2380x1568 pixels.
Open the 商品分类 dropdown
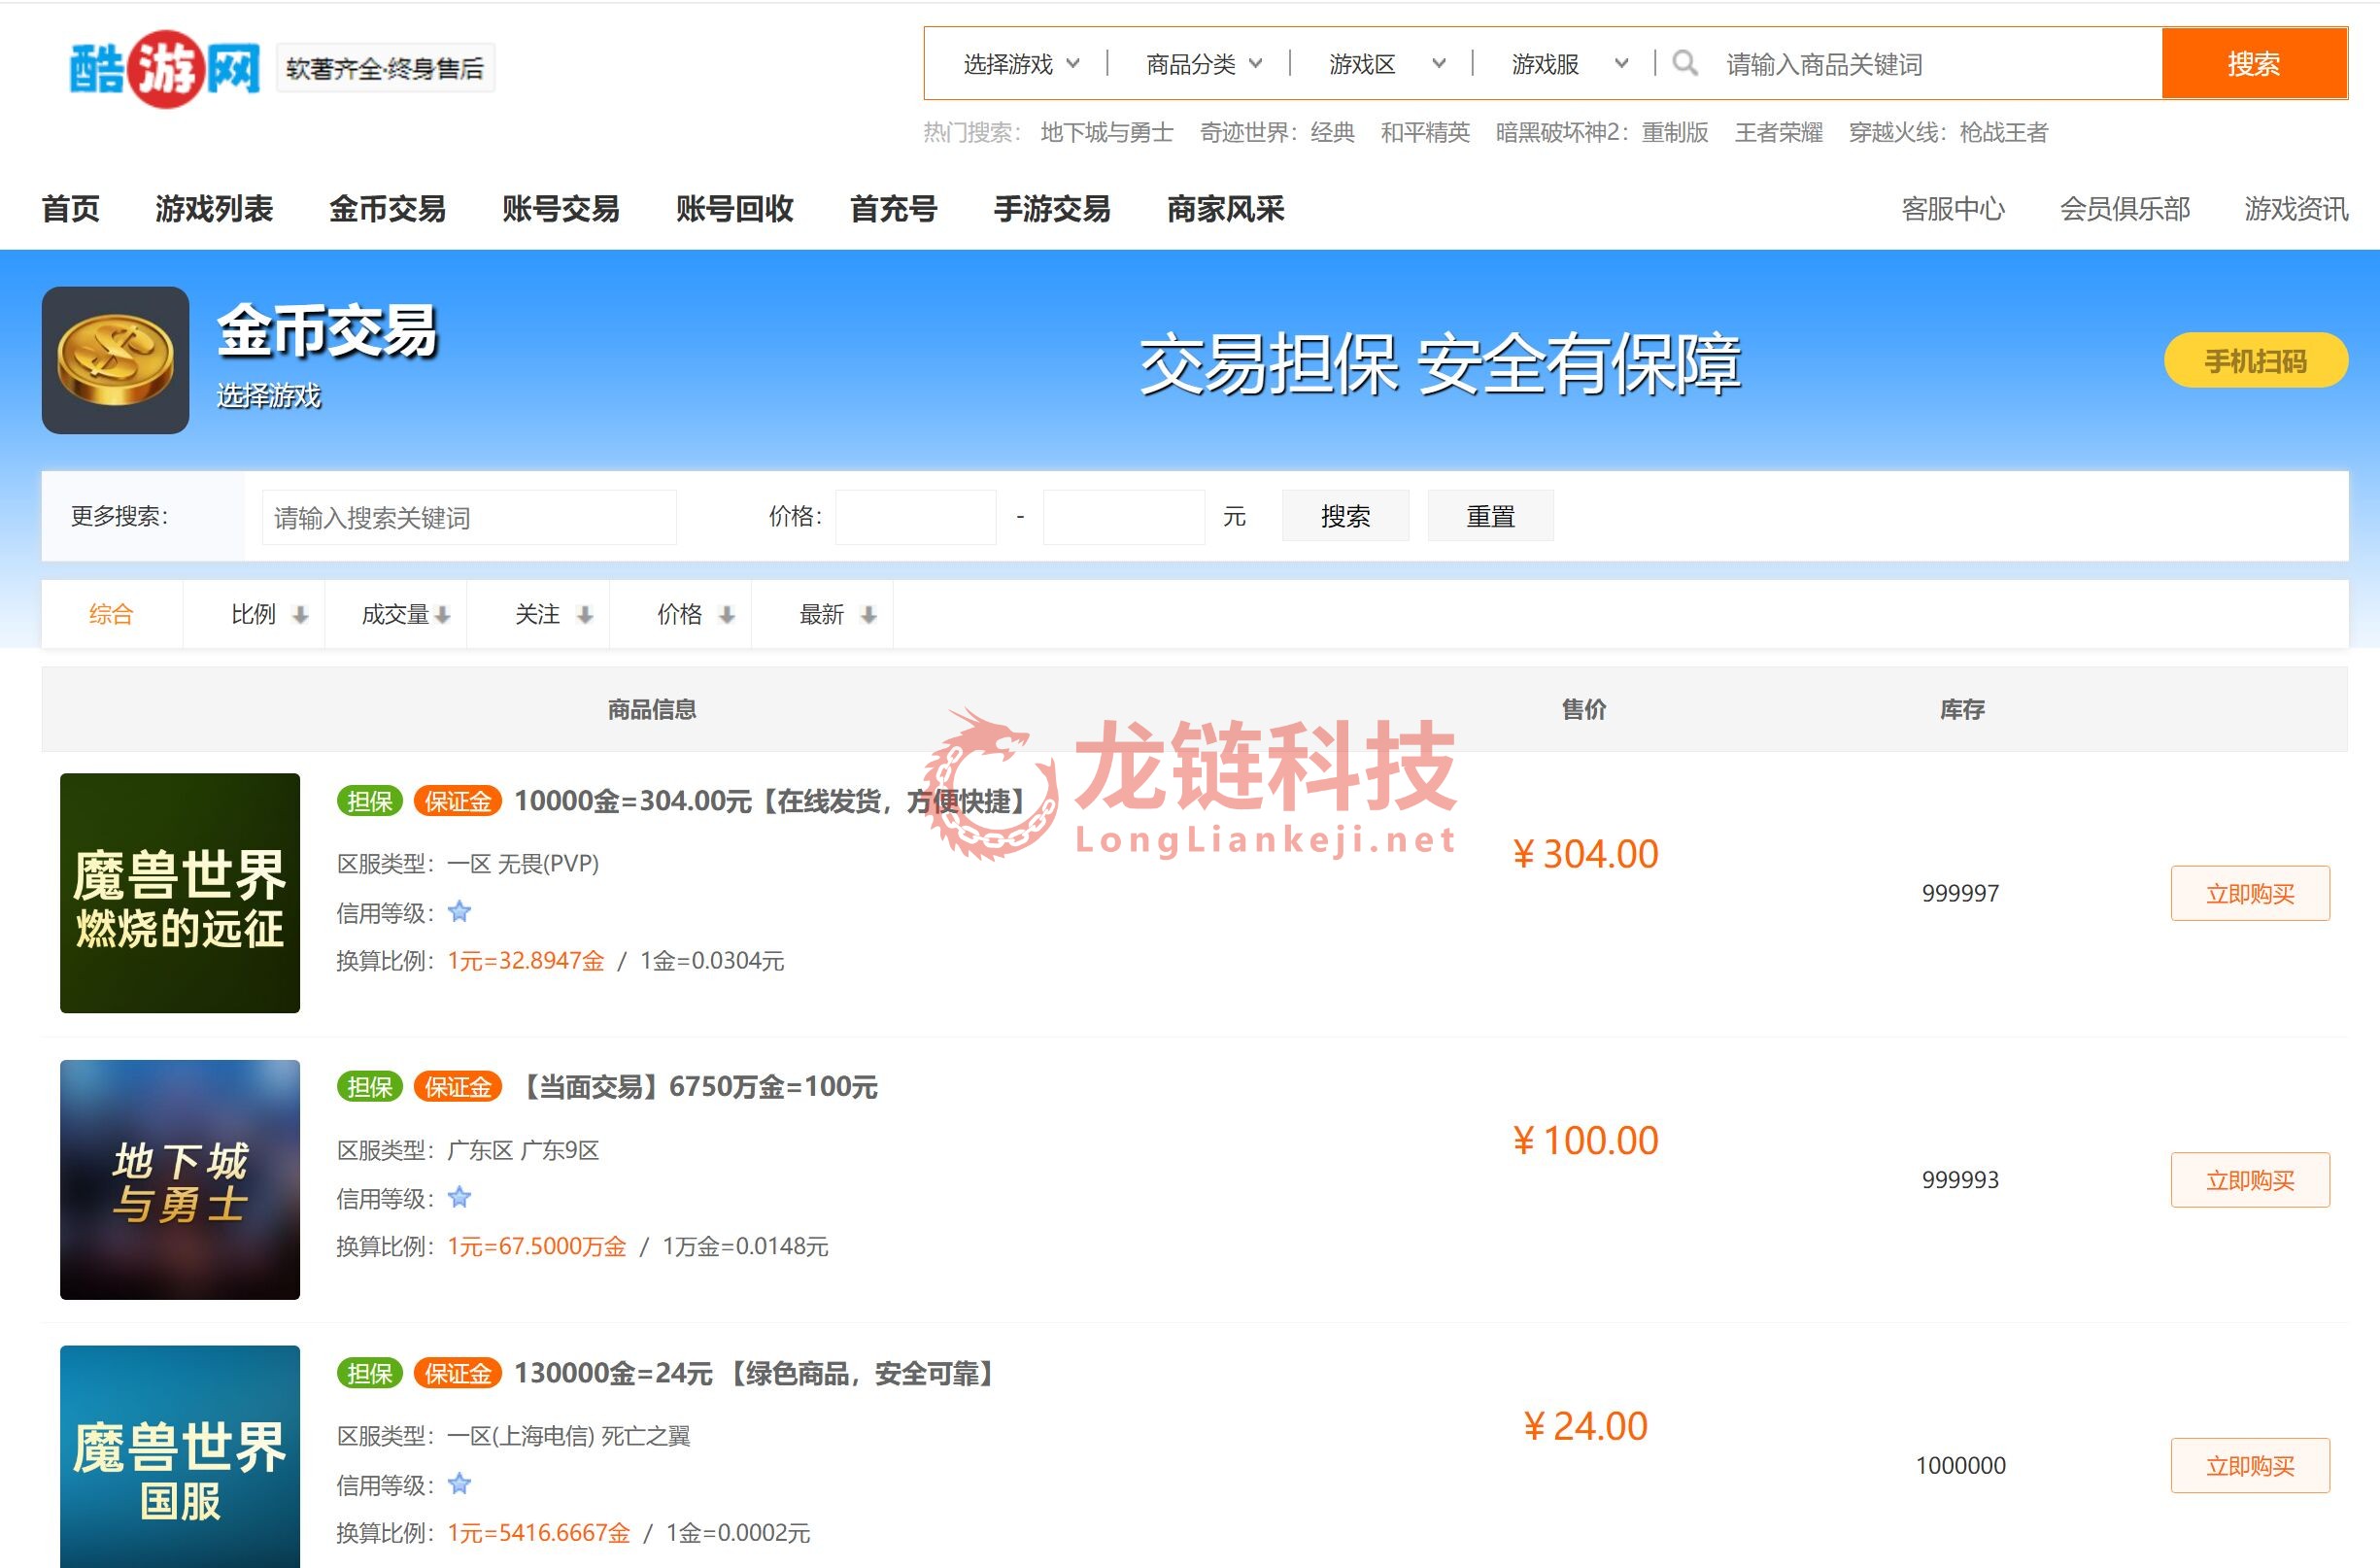pyautogui.click(x=1204, y=64)
